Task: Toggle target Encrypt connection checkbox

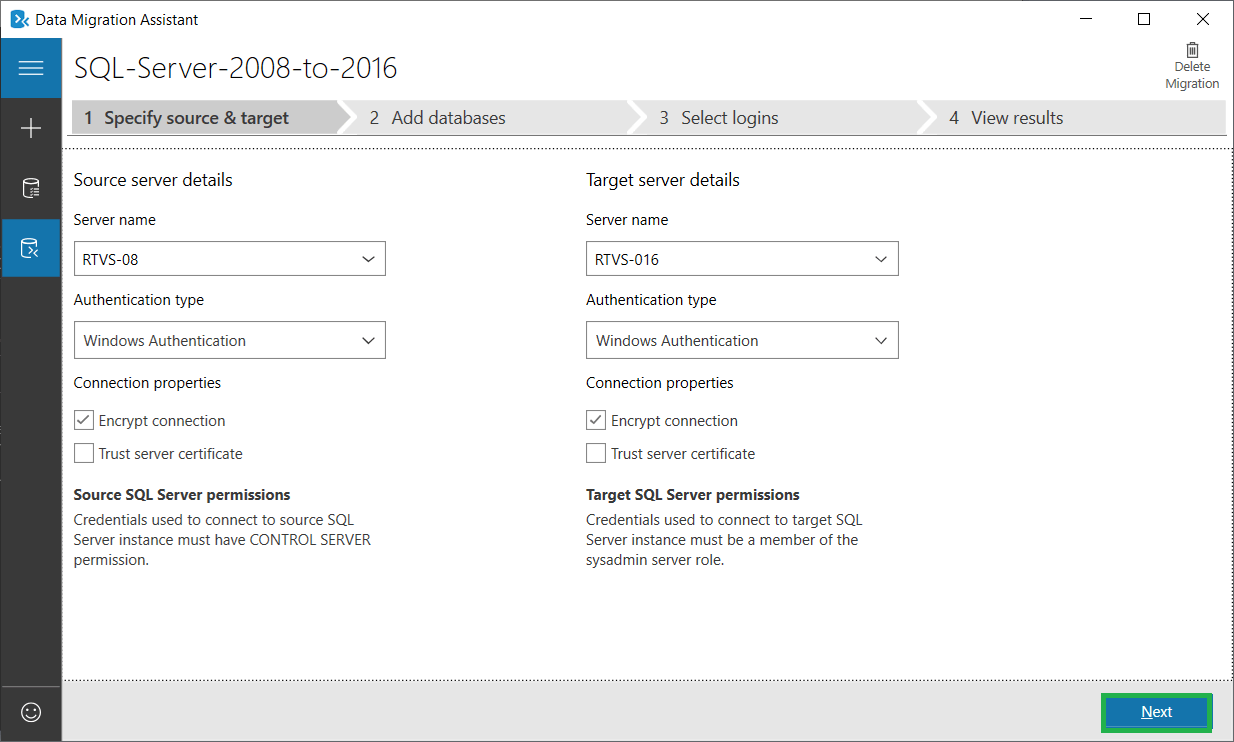Action: (596, 421)
